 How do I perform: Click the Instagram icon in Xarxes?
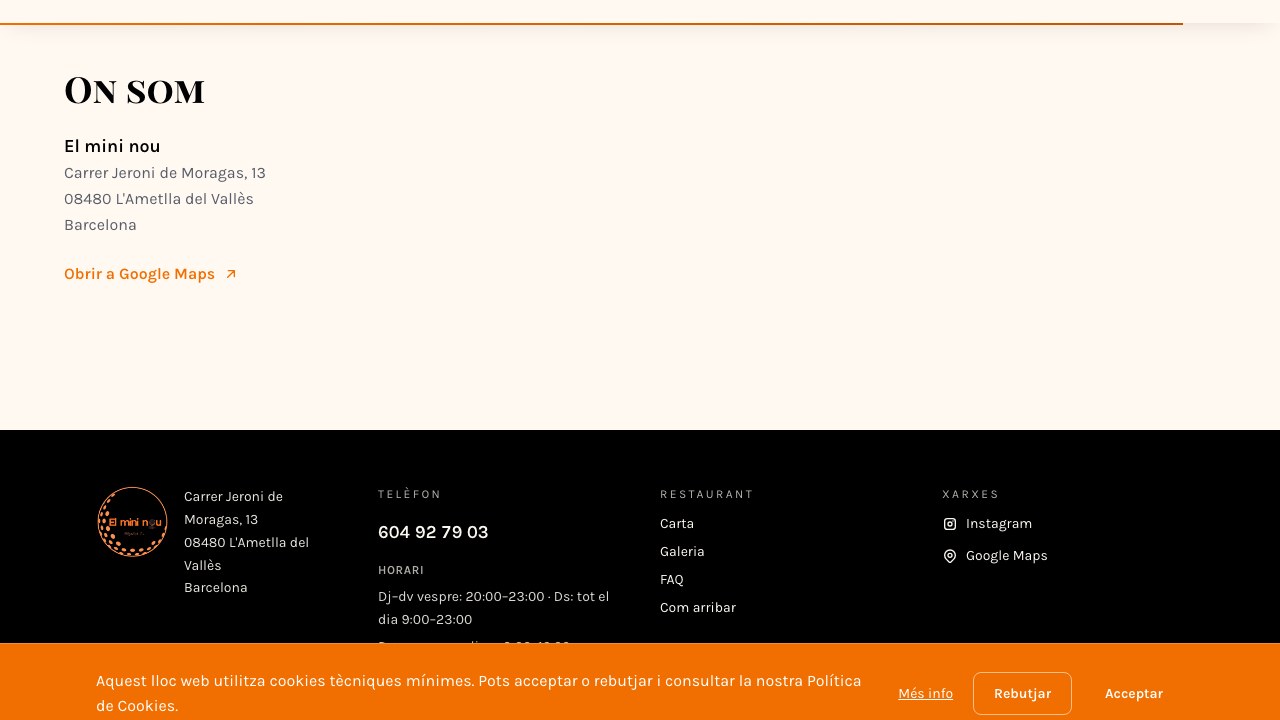tap(950, 524)
